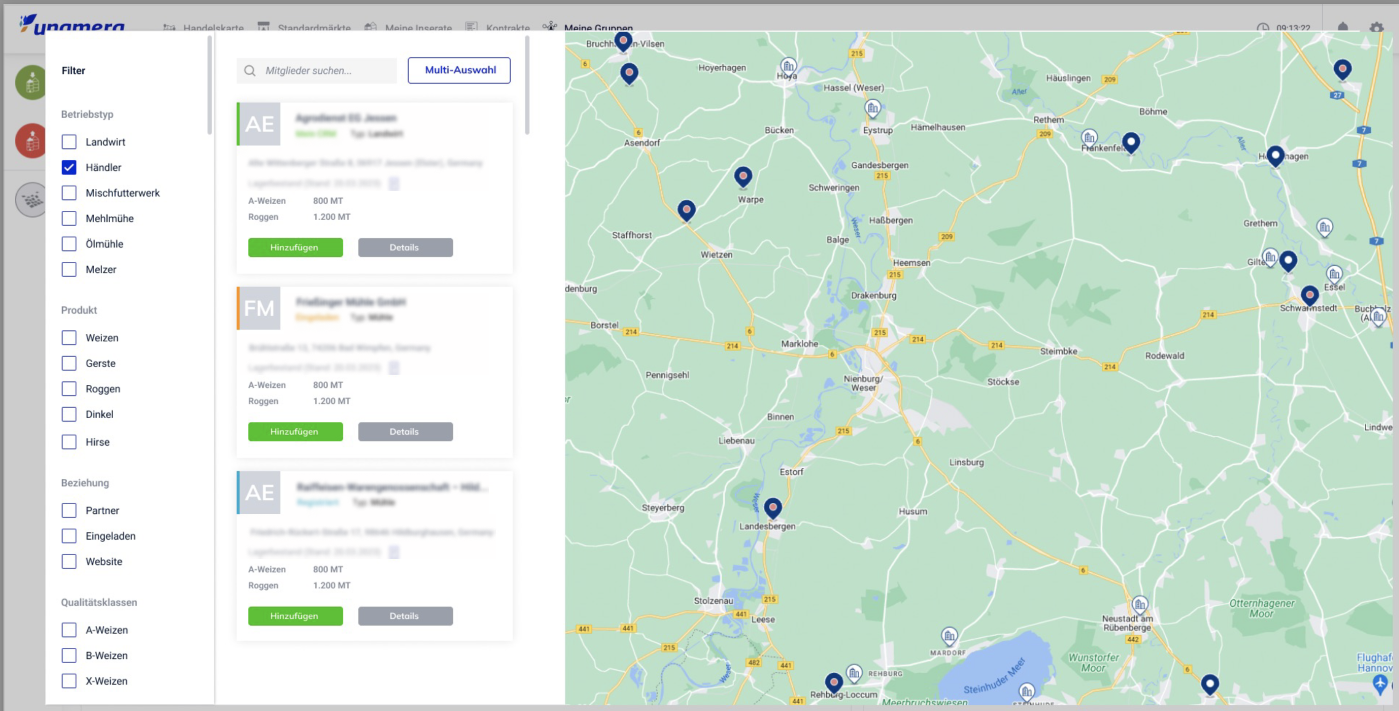Click the Multi-Auswahl button
The image size is (1399, 711).
point(459,70)
